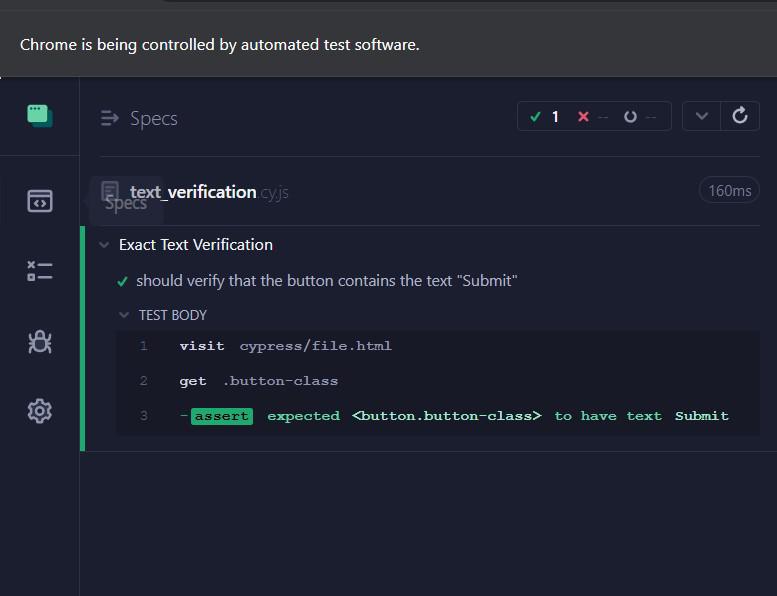Open the Runs page from sidebar
Screen dimensions: 777x596
coord(39,271)
